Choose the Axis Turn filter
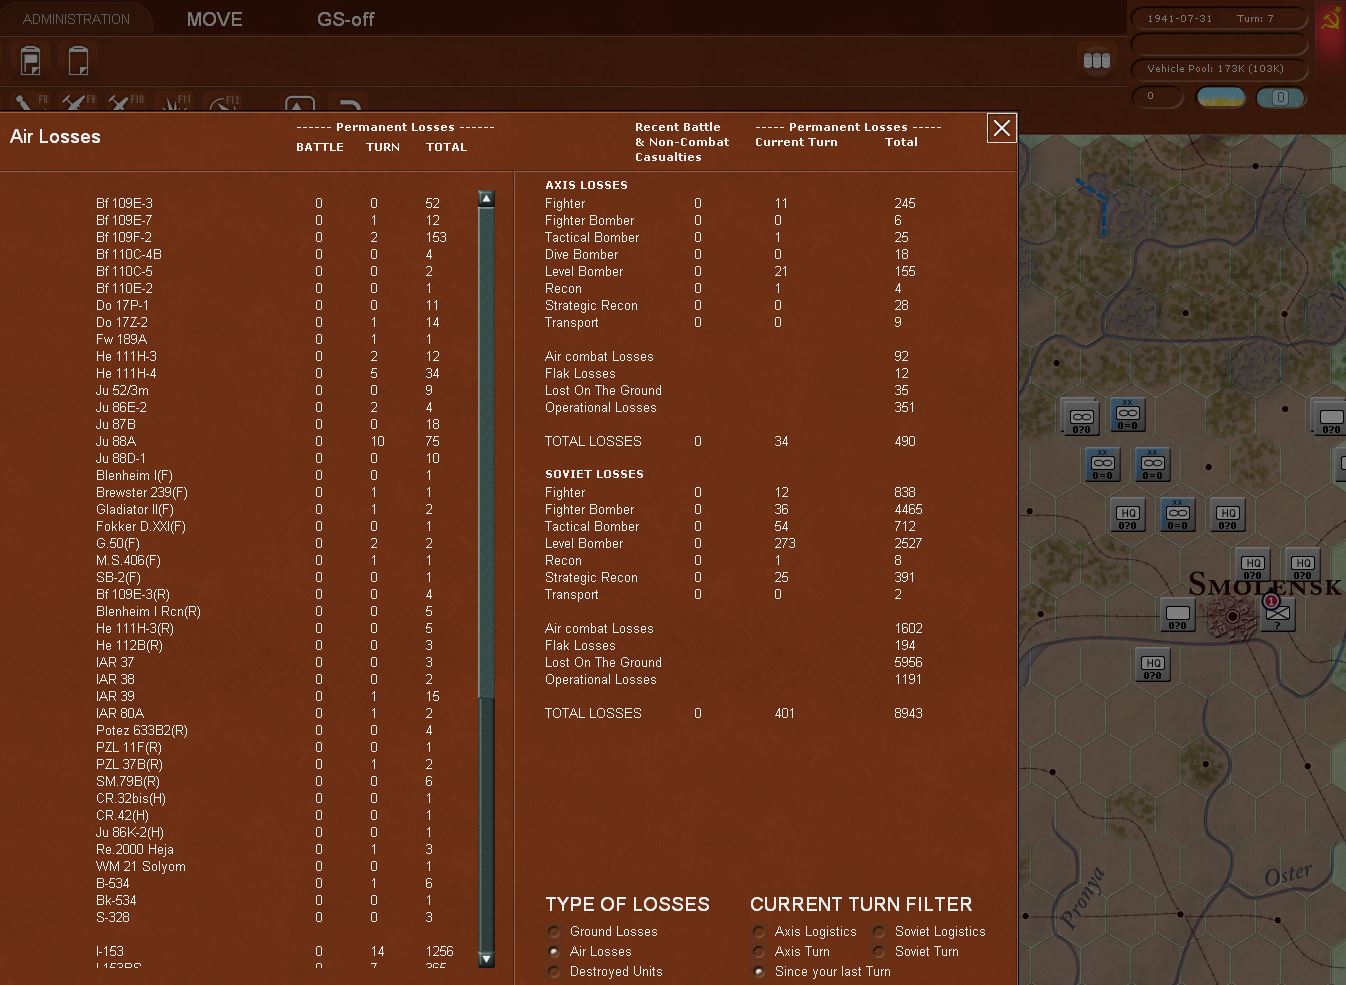 pyautogui.click(x=792, y=951)
